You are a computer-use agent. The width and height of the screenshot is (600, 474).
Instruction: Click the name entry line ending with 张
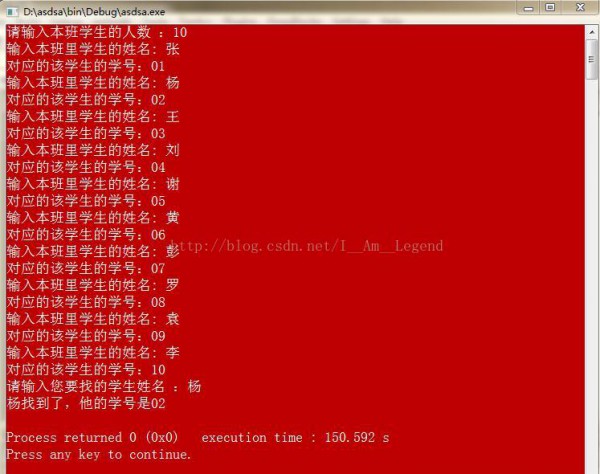coord(93,49)
